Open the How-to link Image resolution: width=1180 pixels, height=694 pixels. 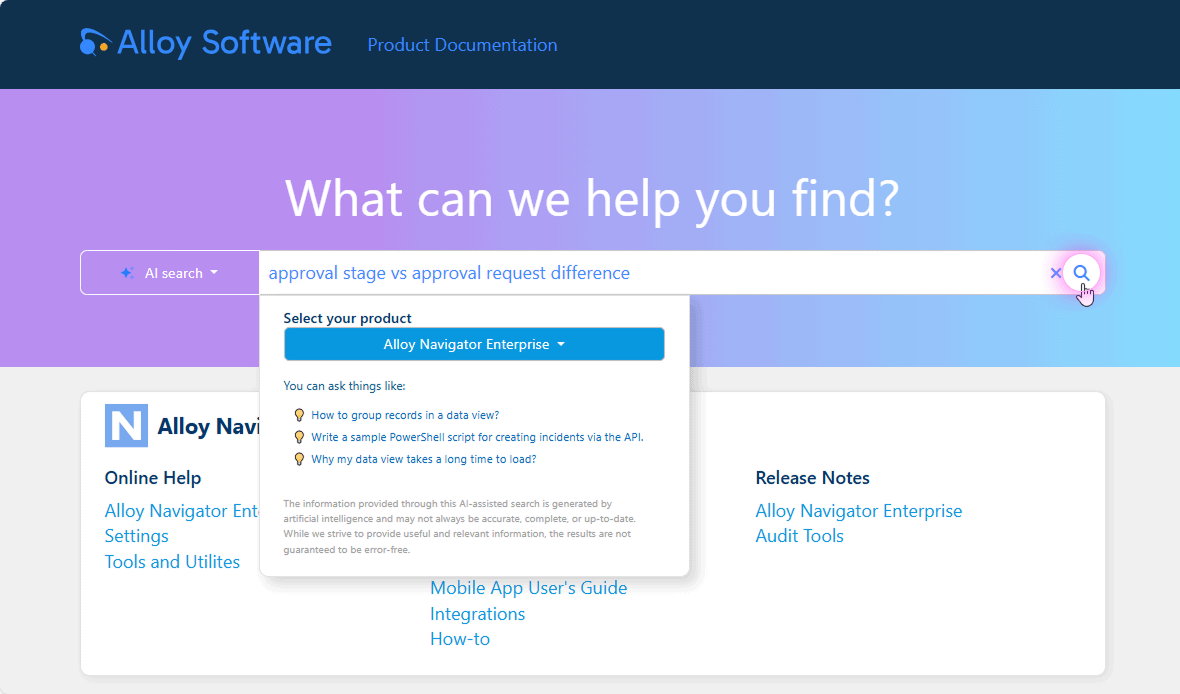click(460, 639)
